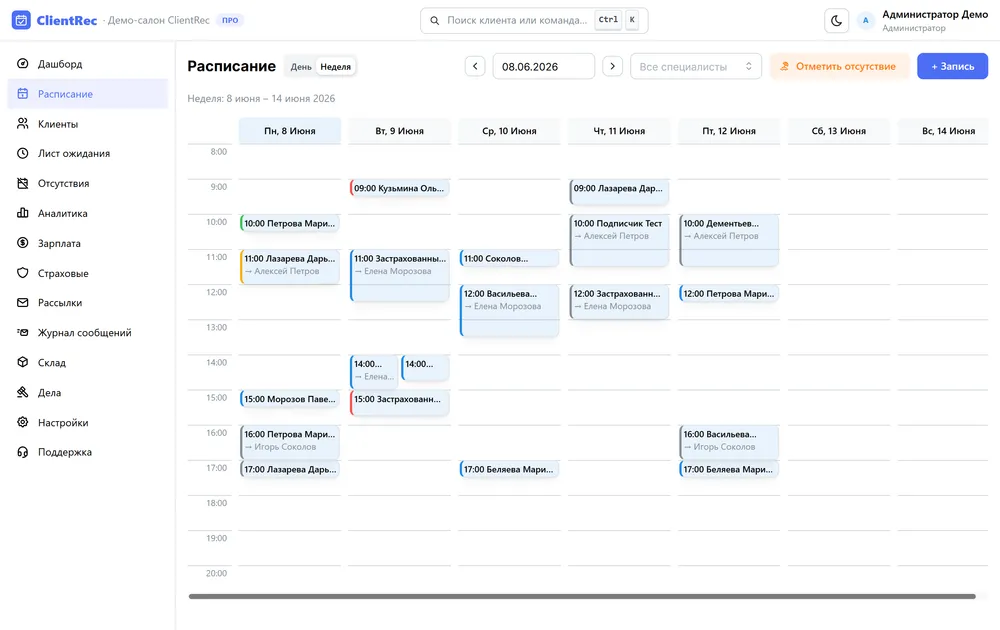The width and height of the screenshot is (1000, 630).
Task: Click the Лист ожидания clock icon
Action: tap(22, 153)
